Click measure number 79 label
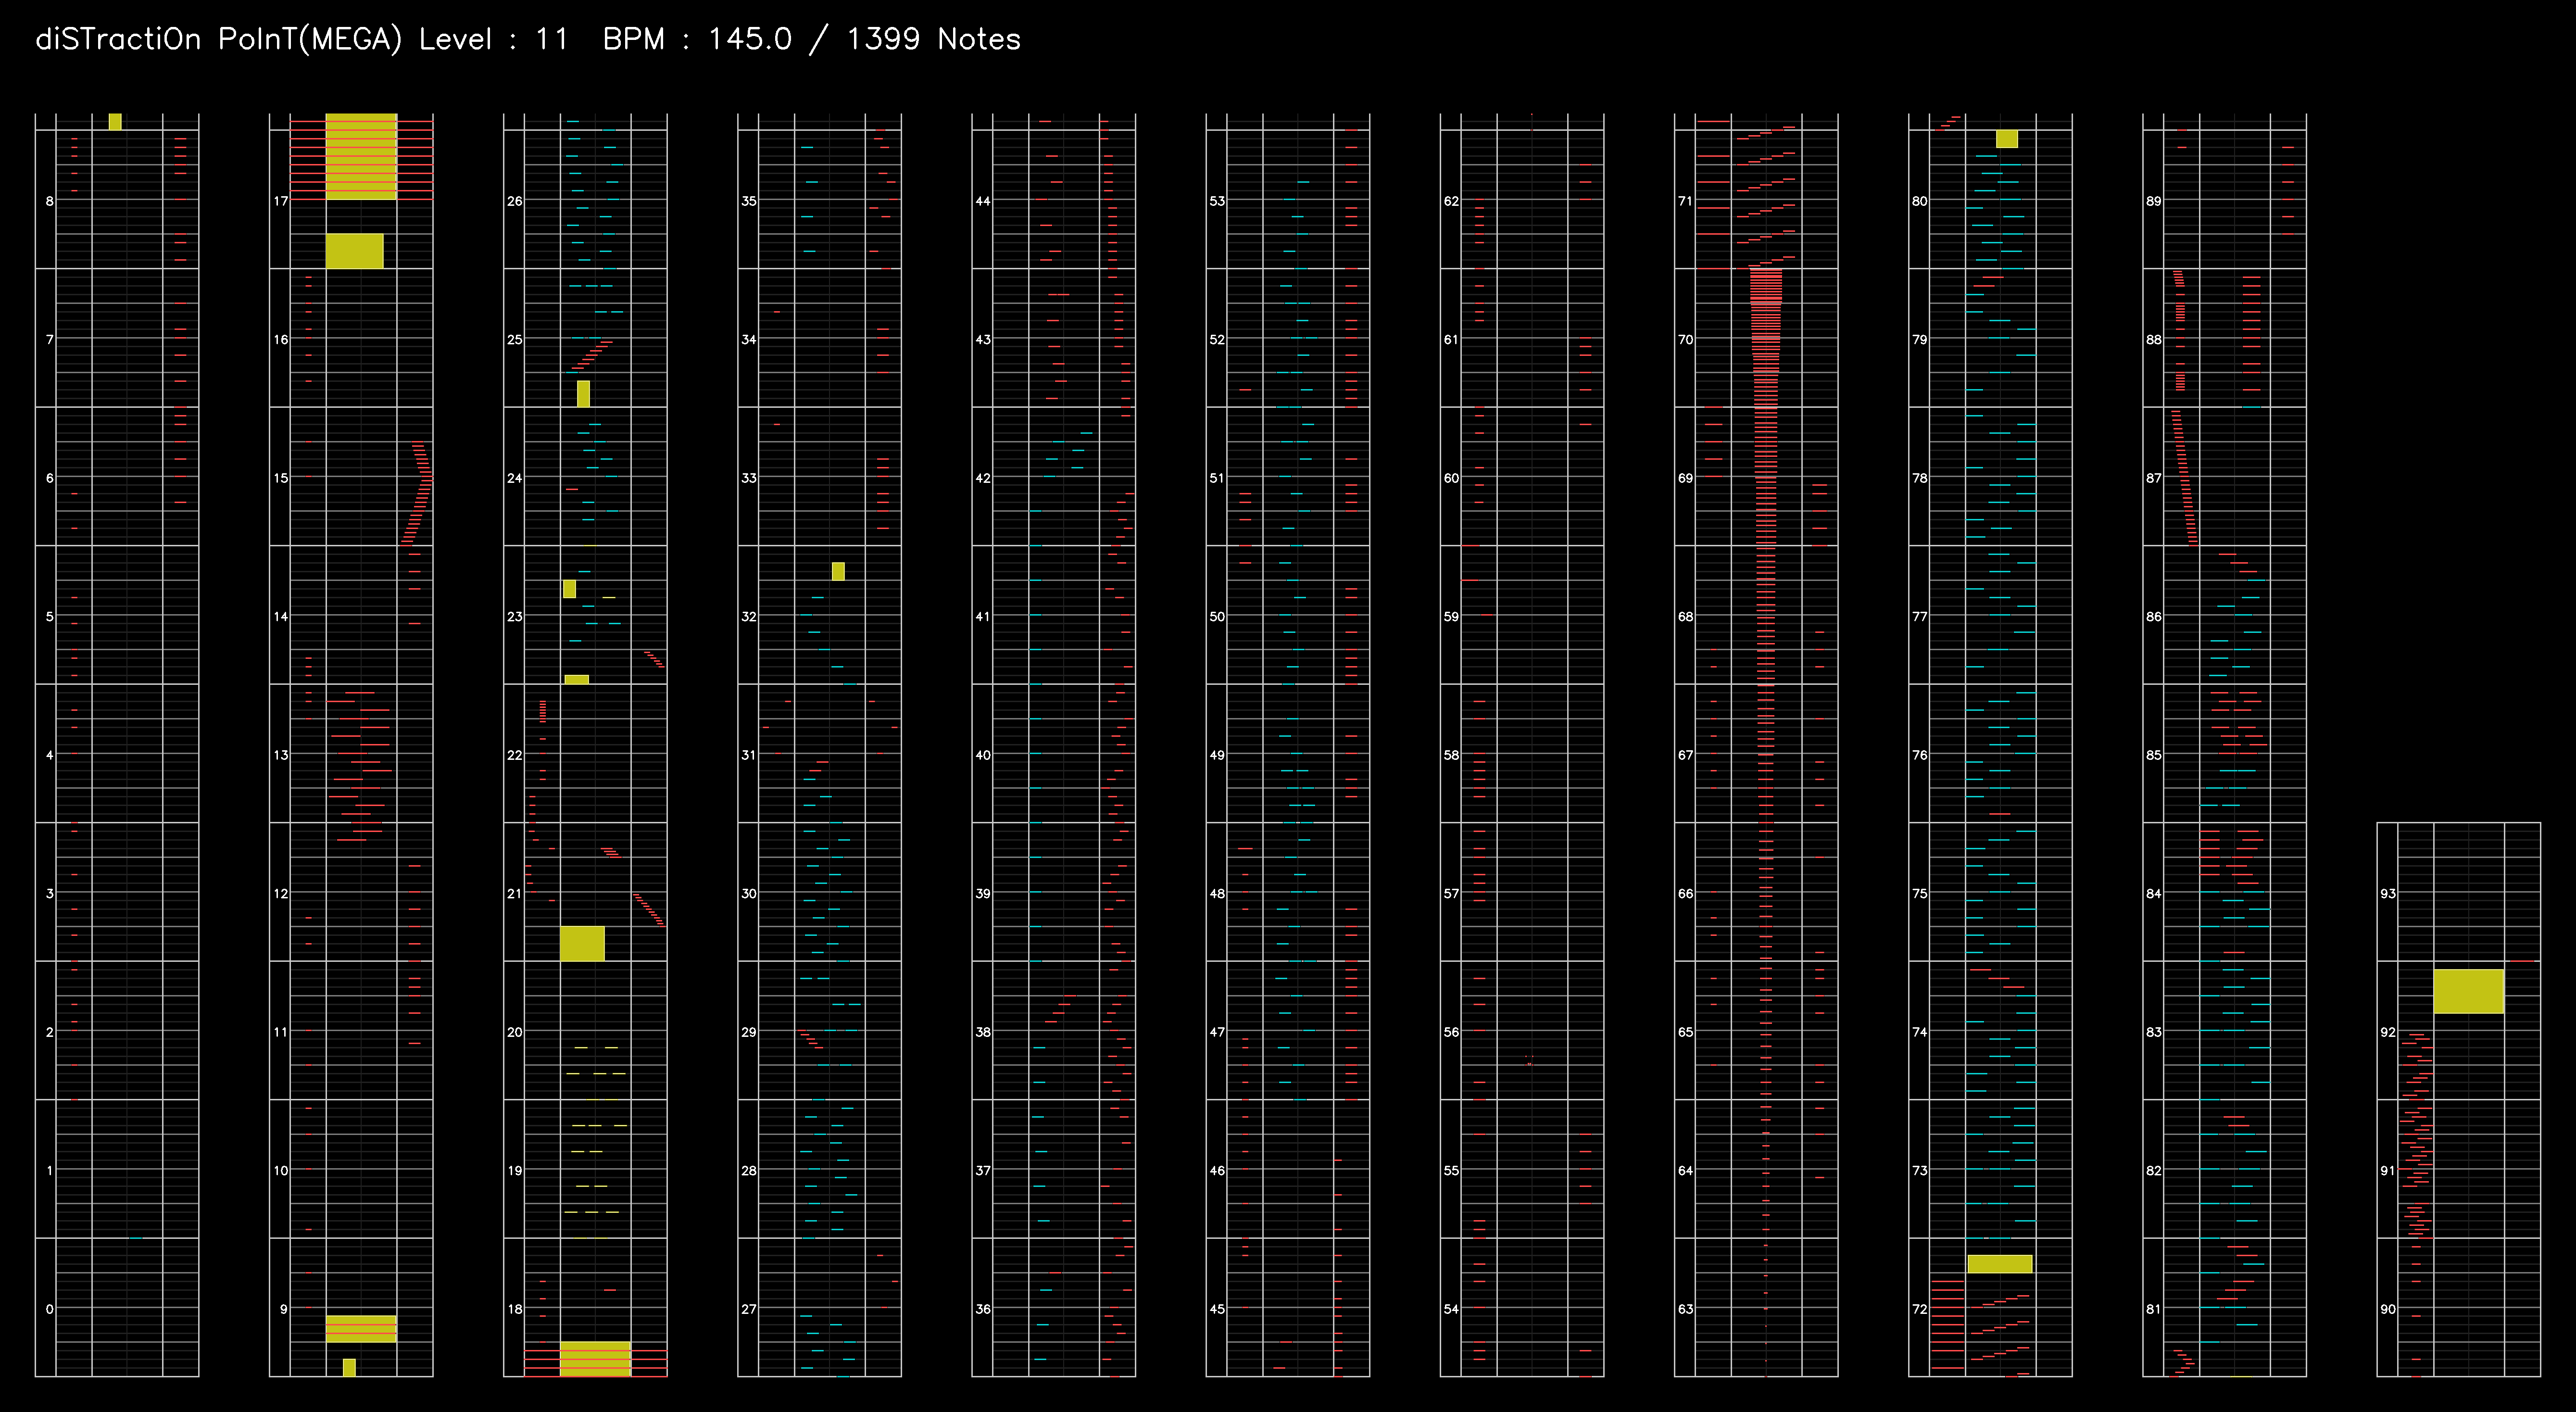The image size is (2576, 1412). 1920,340
